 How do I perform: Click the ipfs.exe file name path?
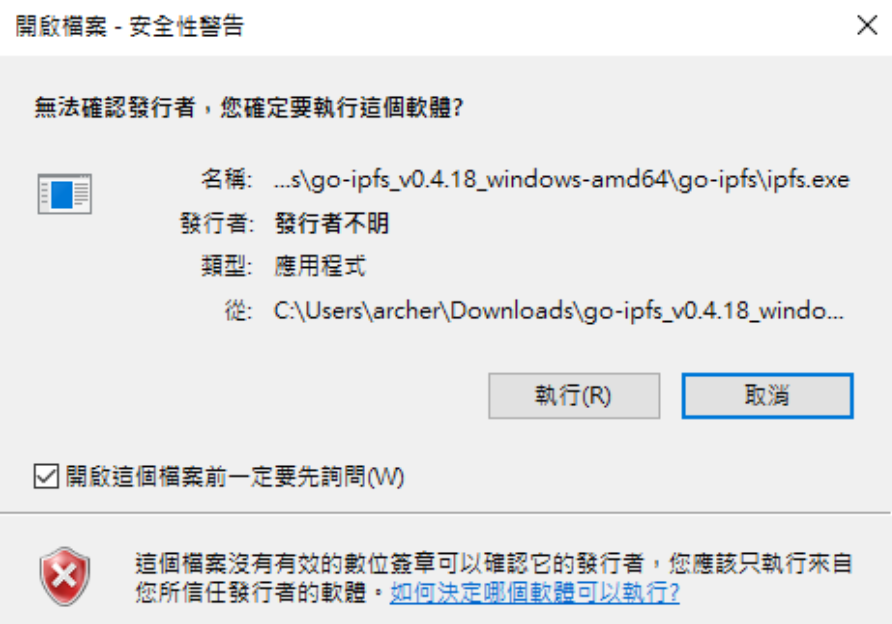pos(561,180)
